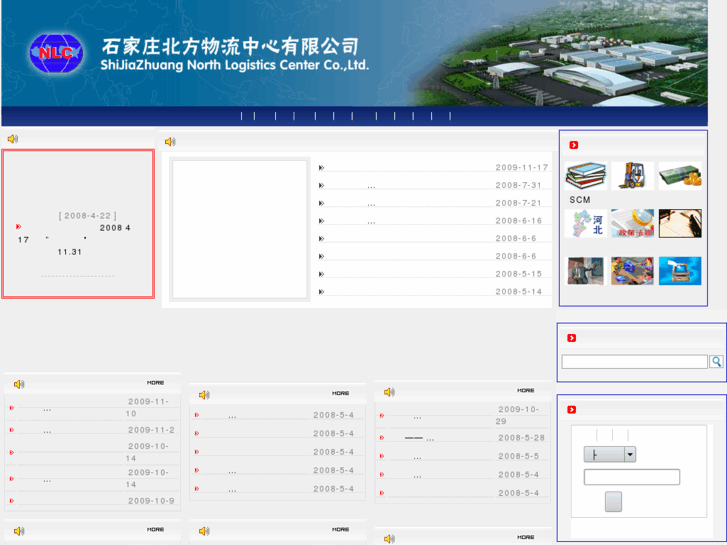Click the red arrow icon above the thumbnails grid
Viewport: 727px width, 545px height.
tap(574, 145)
